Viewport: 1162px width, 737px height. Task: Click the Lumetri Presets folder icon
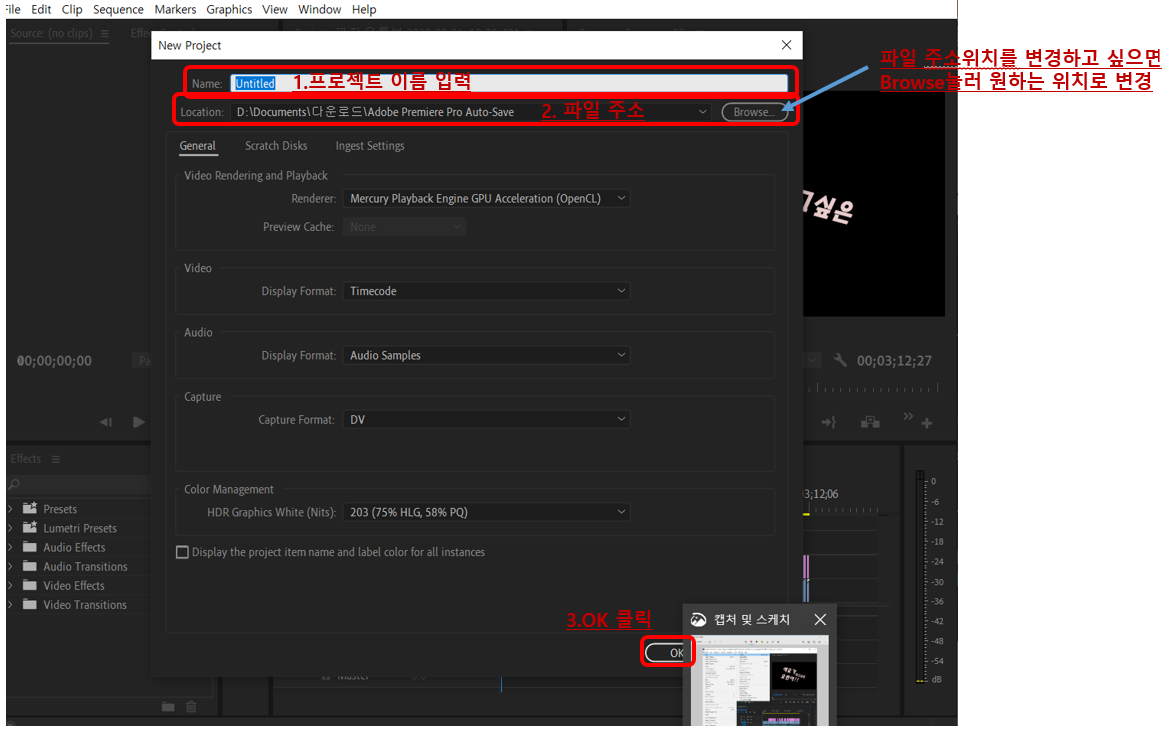pyautogui.click(x=30, y=527)
